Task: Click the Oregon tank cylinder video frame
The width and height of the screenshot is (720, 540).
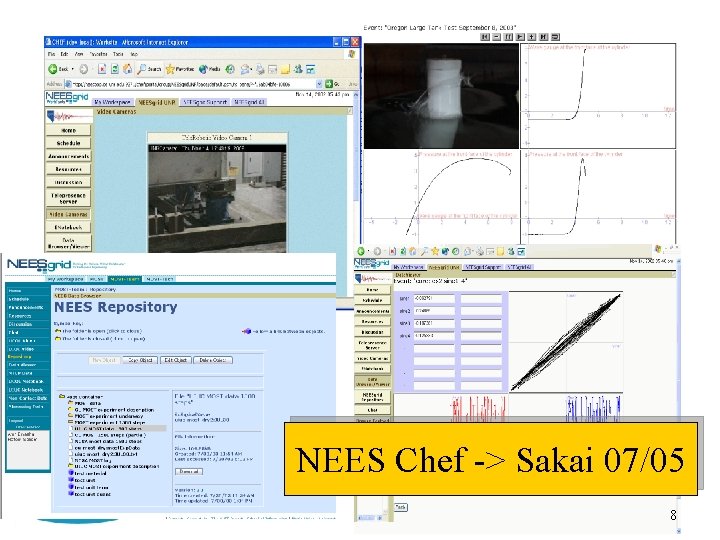Action: (441, 96)
